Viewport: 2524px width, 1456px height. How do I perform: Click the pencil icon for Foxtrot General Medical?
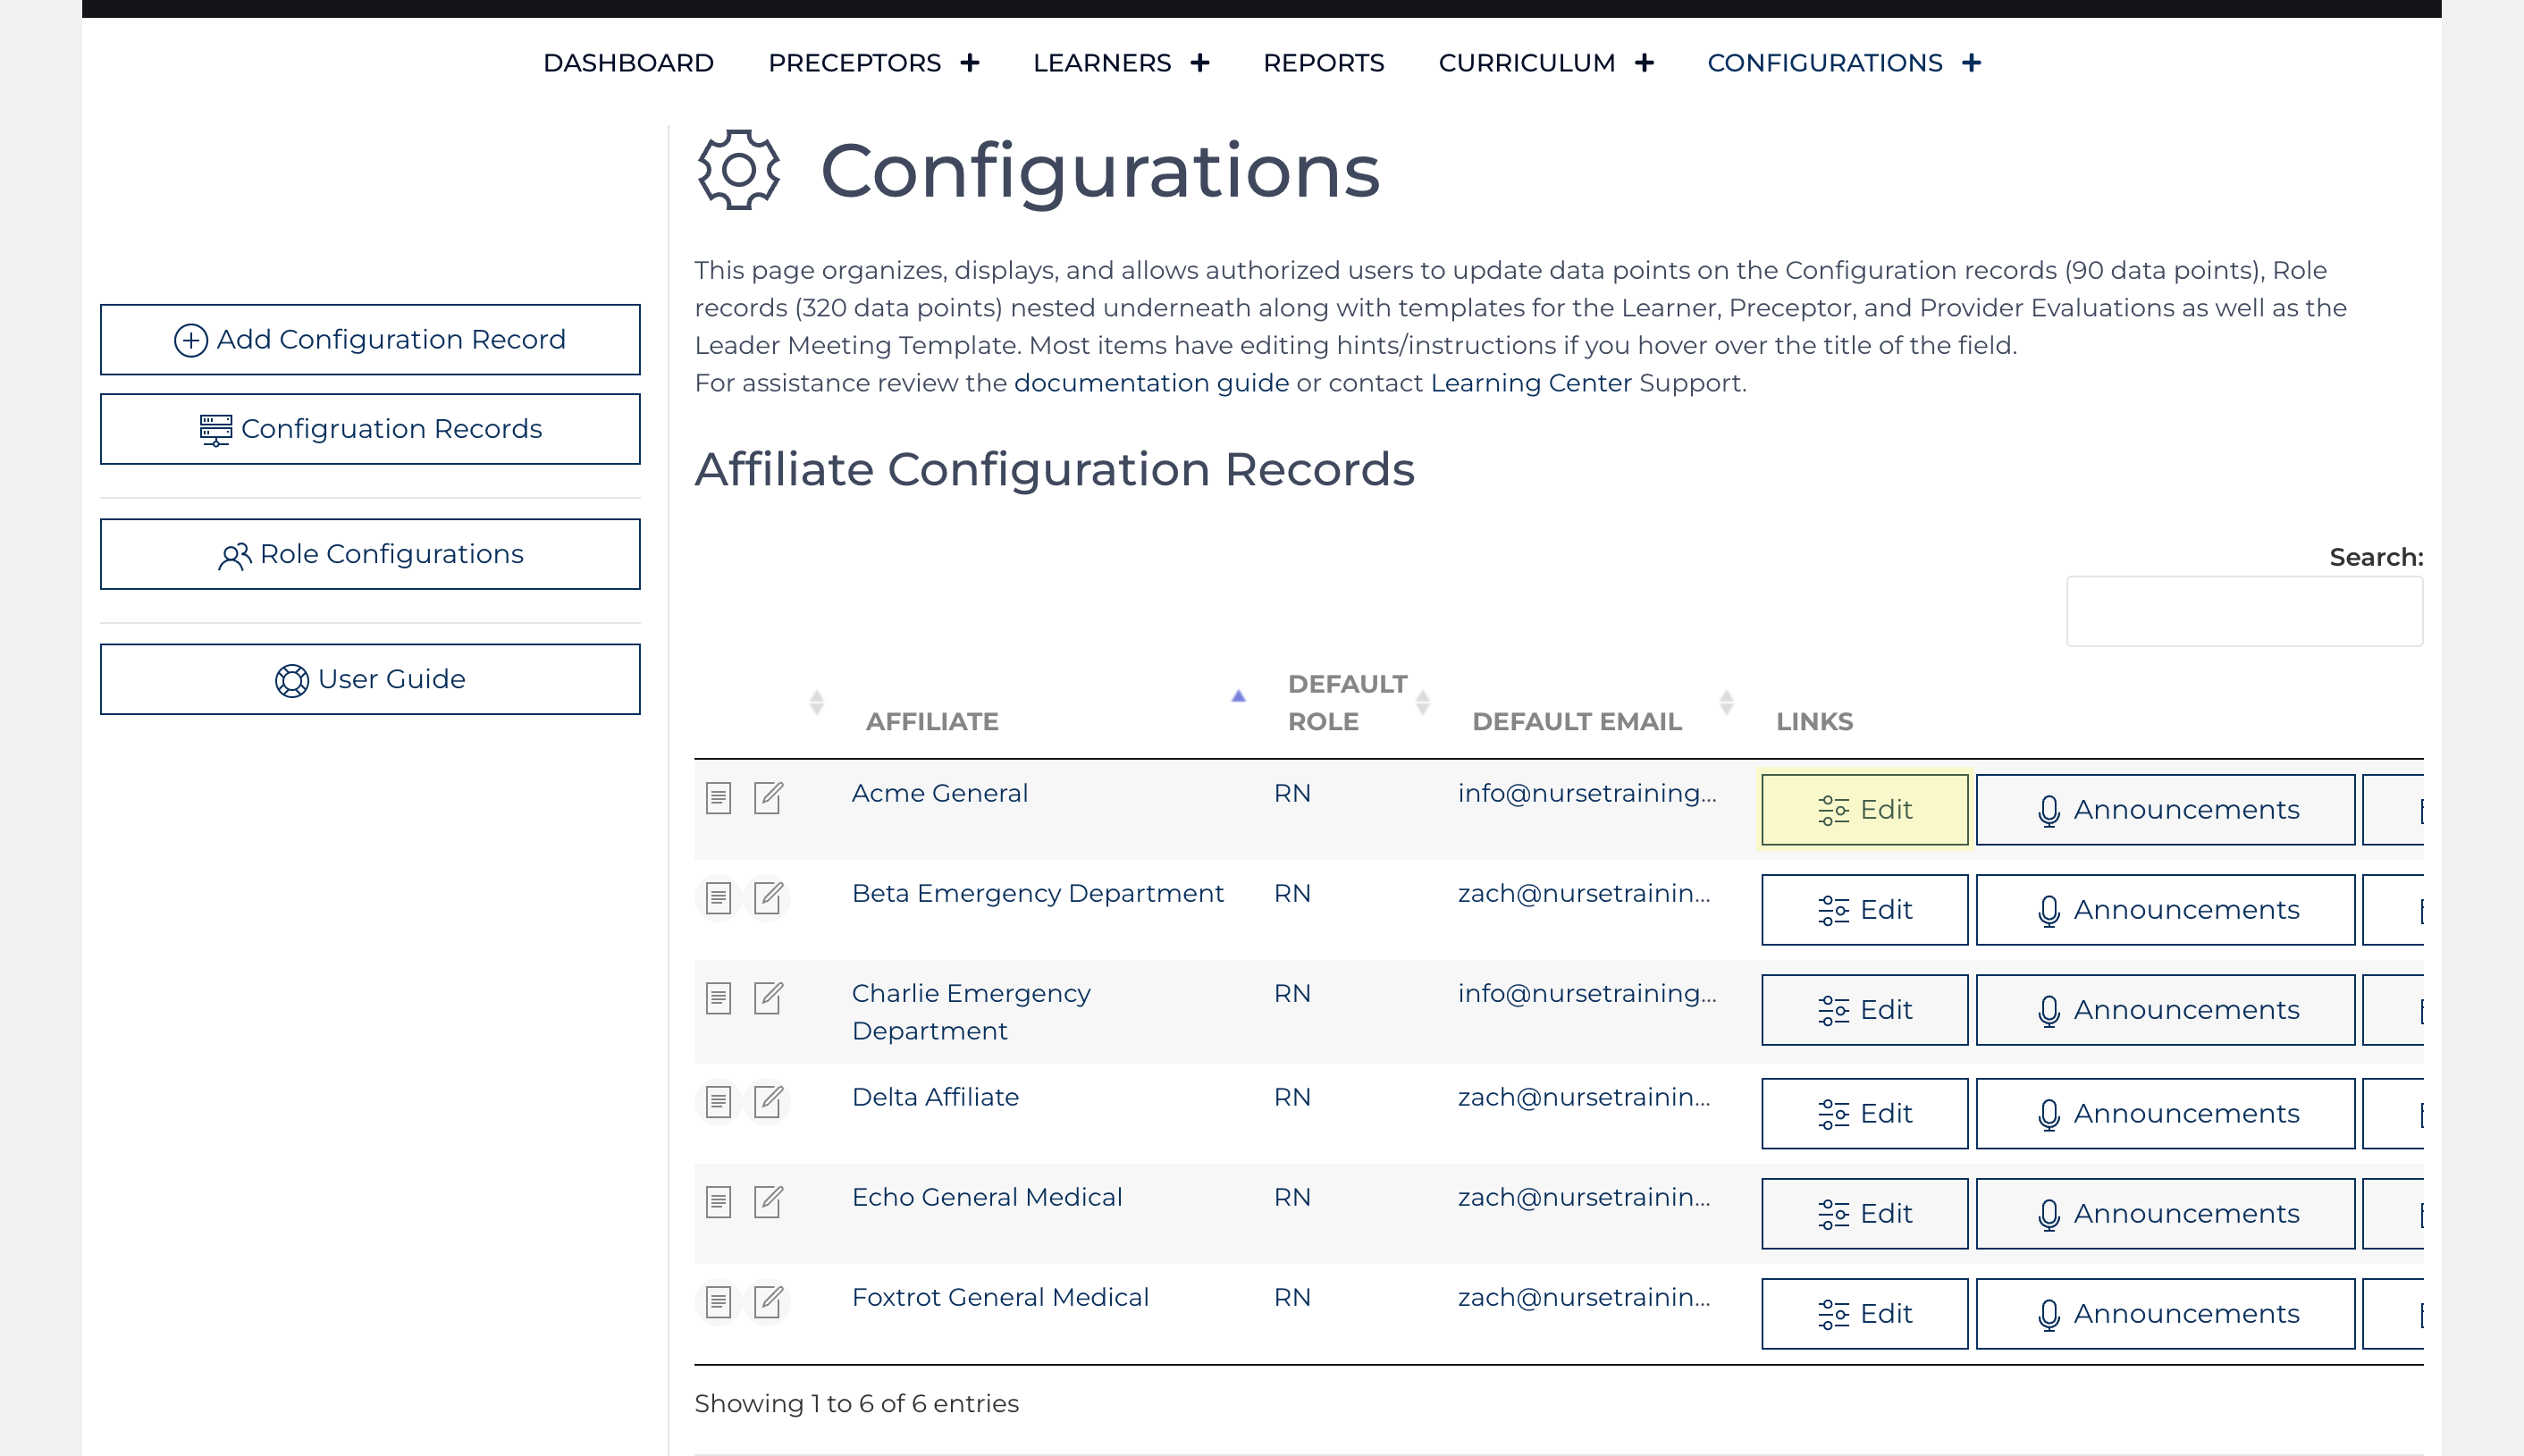pos(767,1303)
